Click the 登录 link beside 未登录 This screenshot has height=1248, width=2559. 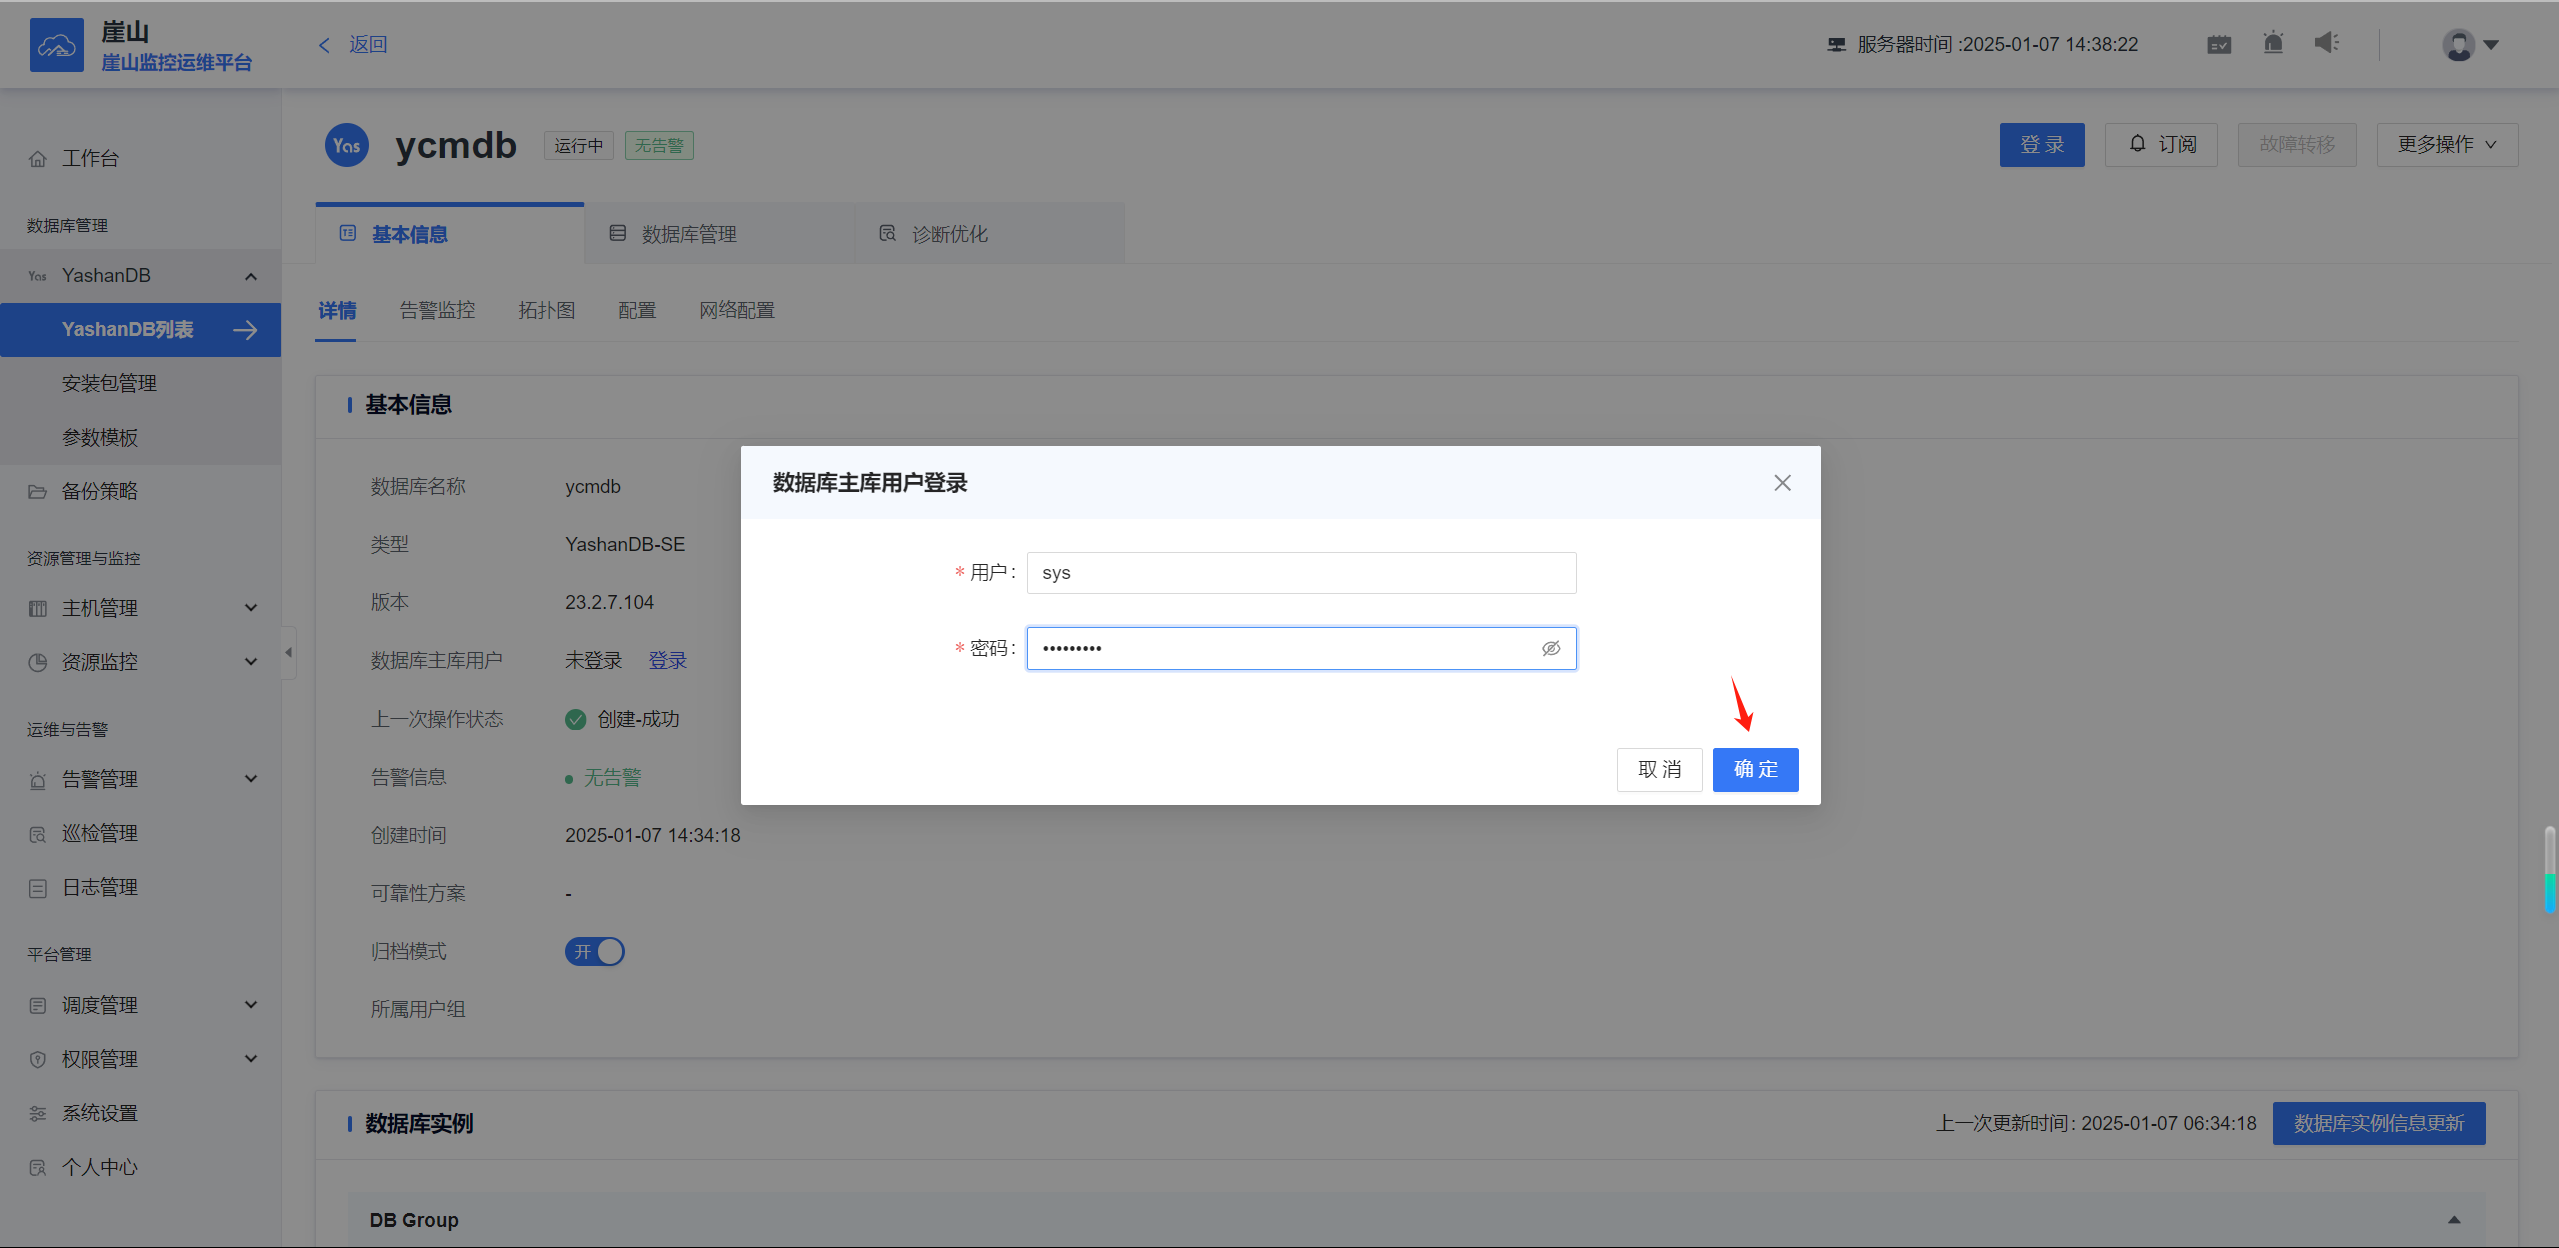click(x=667, y=661)
